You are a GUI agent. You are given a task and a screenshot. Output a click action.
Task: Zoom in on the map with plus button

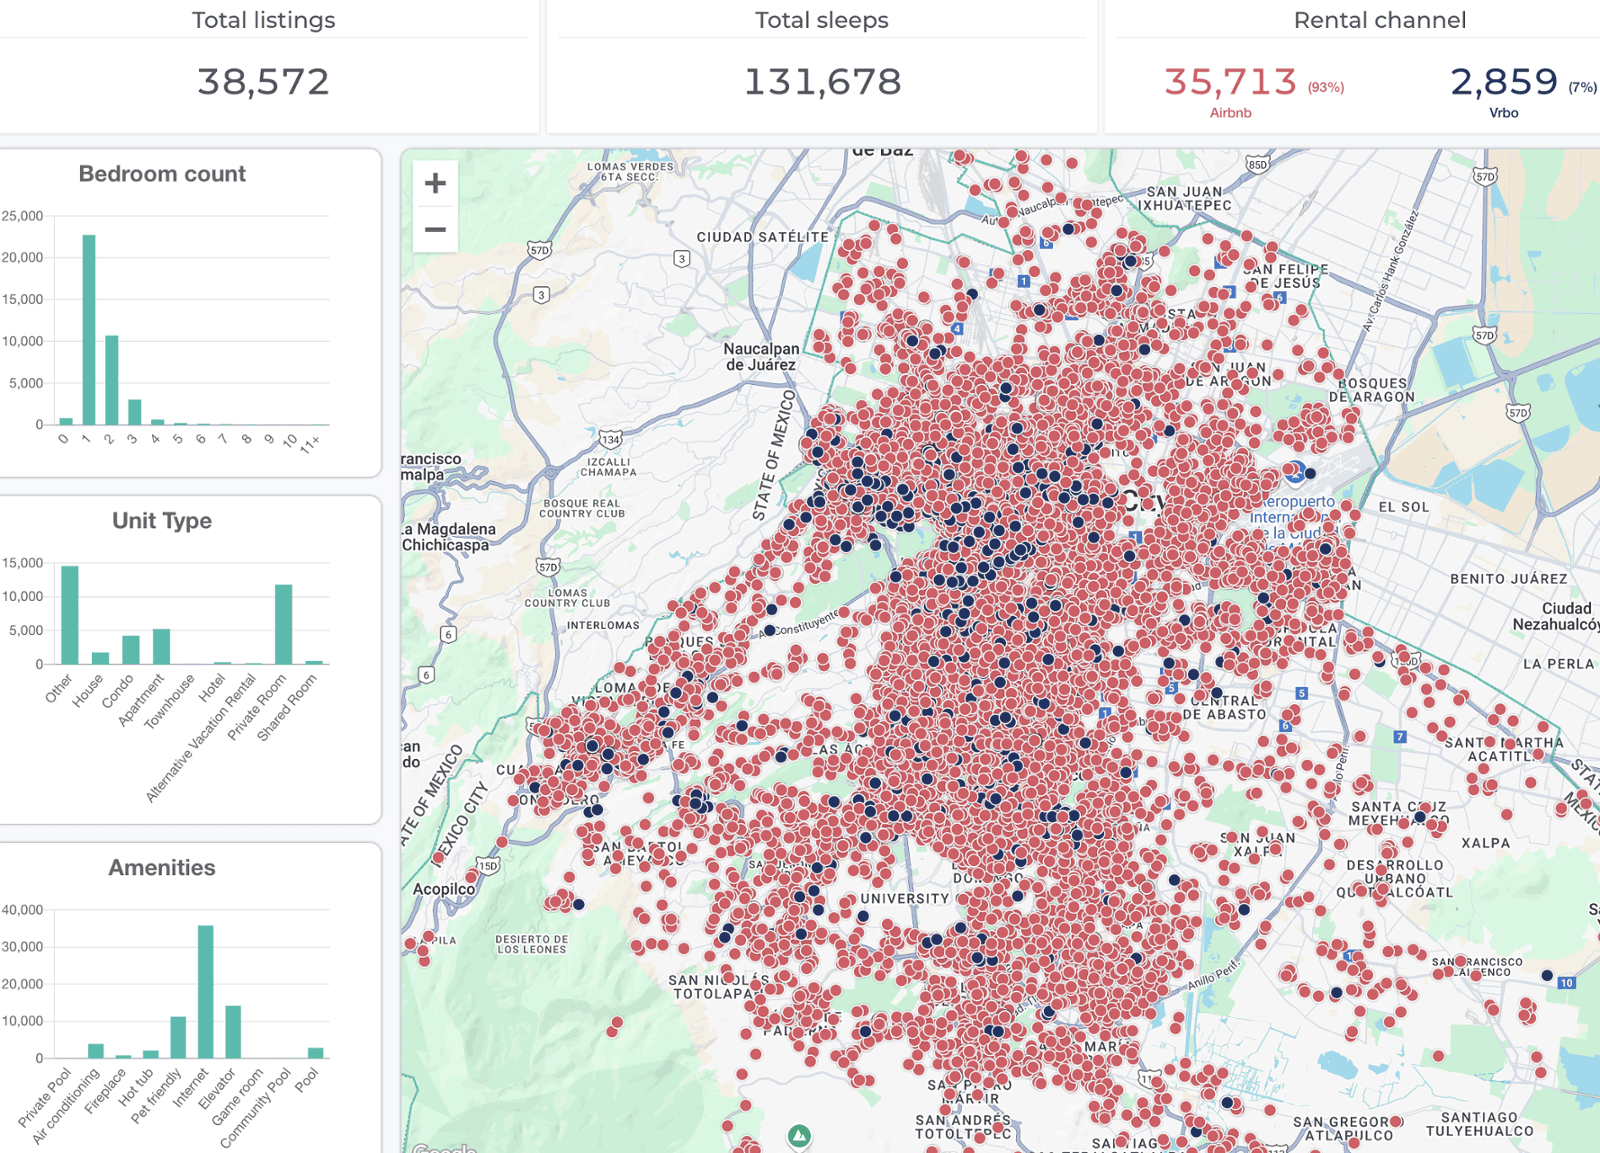pyautogui.click(x=435, y=183)
